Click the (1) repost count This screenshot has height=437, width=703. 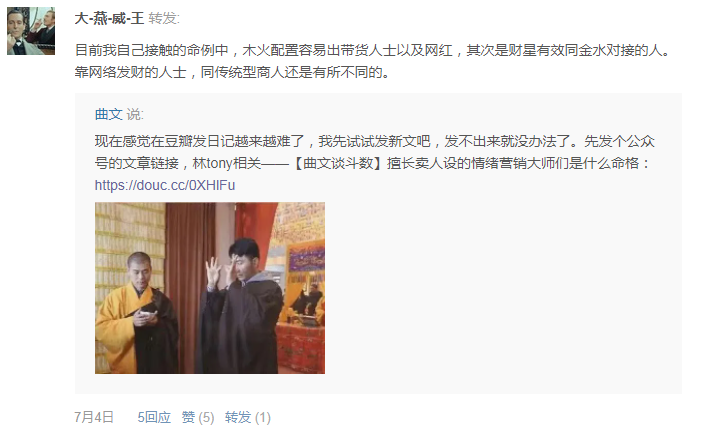[263, 417]
